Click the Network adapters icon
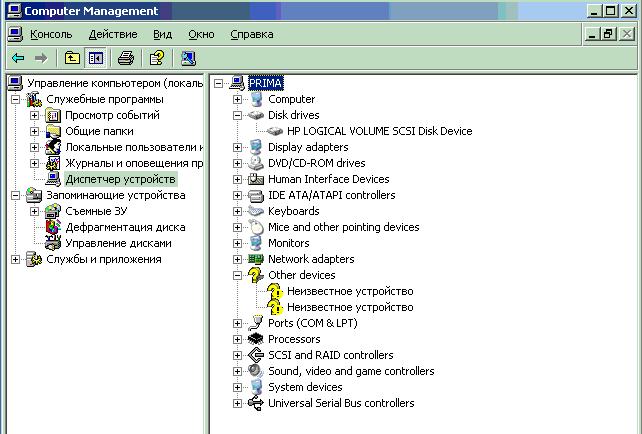Viewport: 642px width, 434px height. (x=256, y=259)
